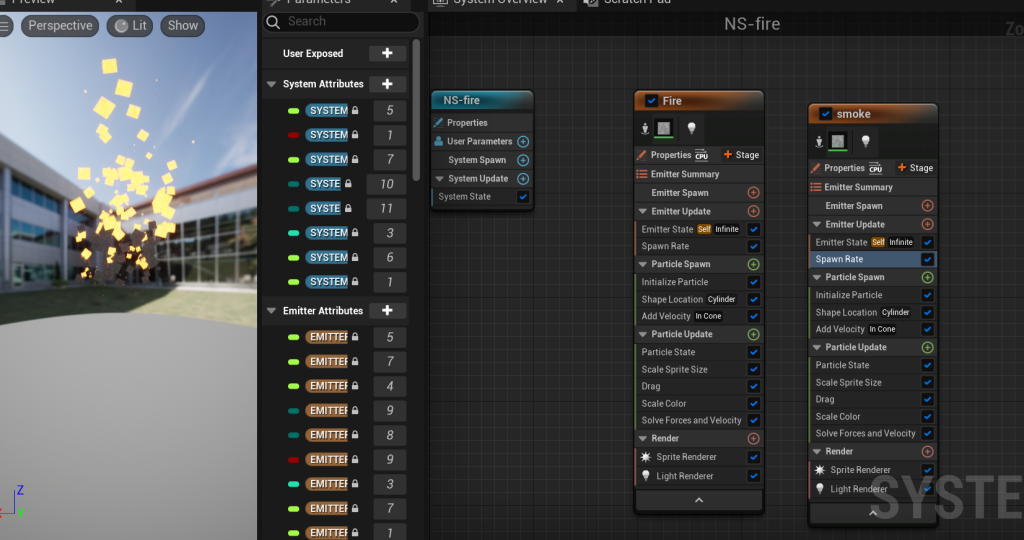This screenshot has width=1024, height=540.
Task: Toggle NS-fire System State checkbox
Action: click(x=523, y=197)
